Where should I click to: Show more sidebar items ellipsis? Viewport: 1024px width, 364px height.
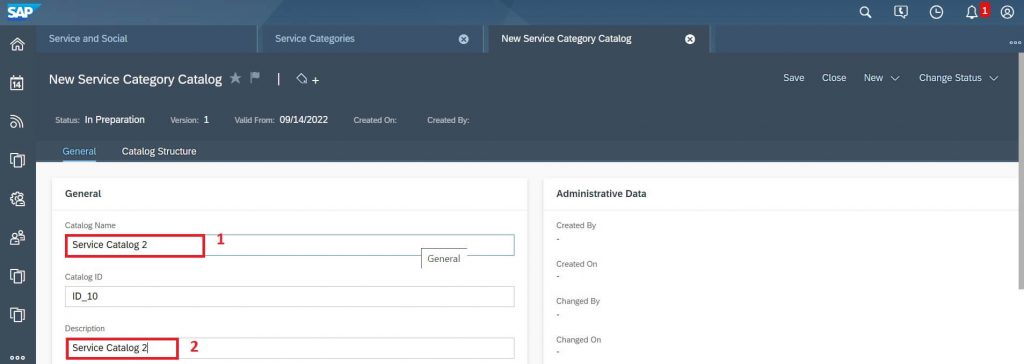[x=18, y=357]
